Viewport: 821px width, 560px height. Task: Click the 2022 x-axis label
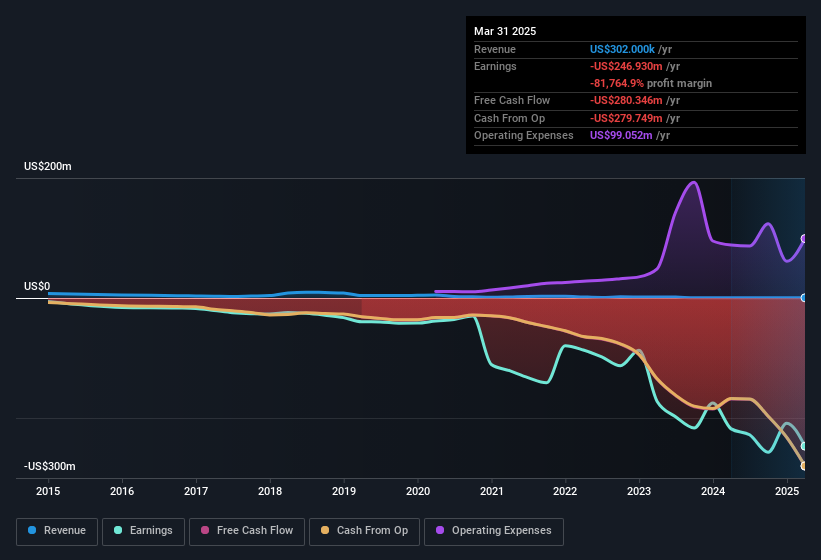[565, 491]
